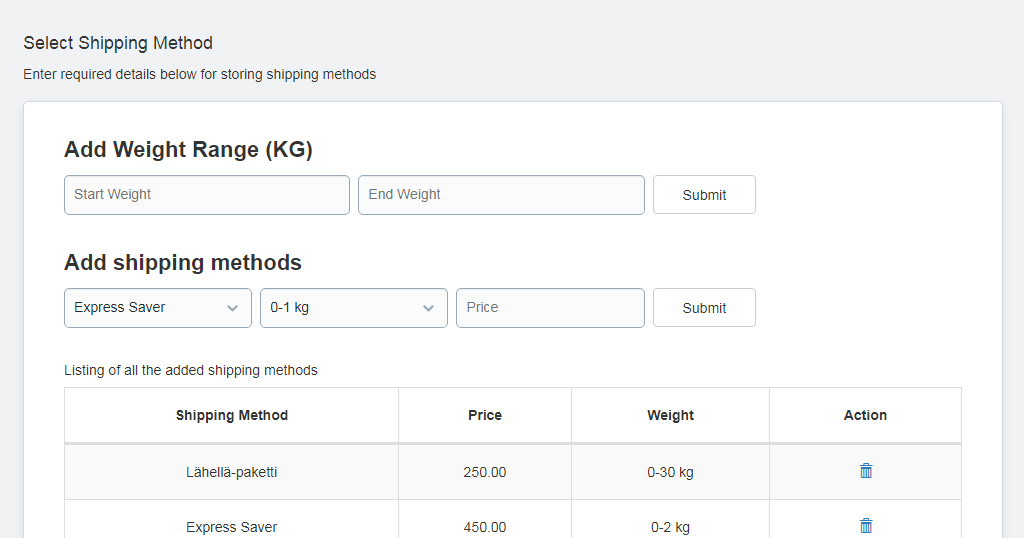The image size is (1024, 538).
Task: Click the Add Weight Range (KG) heading
Action: (188, 150)
